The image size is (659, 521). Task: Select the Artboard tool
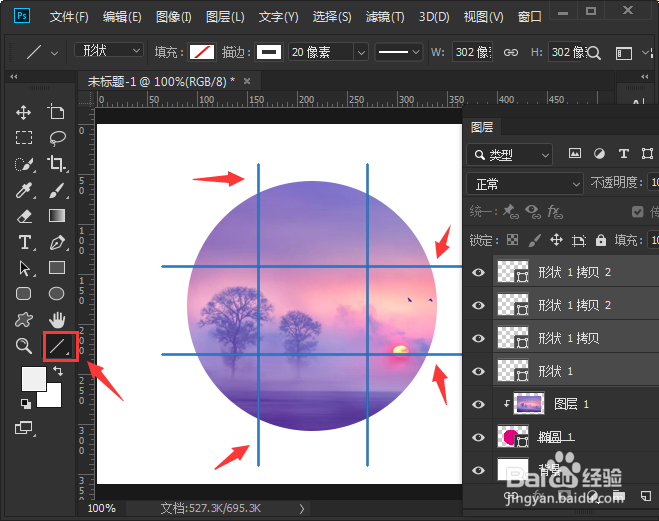56,112
